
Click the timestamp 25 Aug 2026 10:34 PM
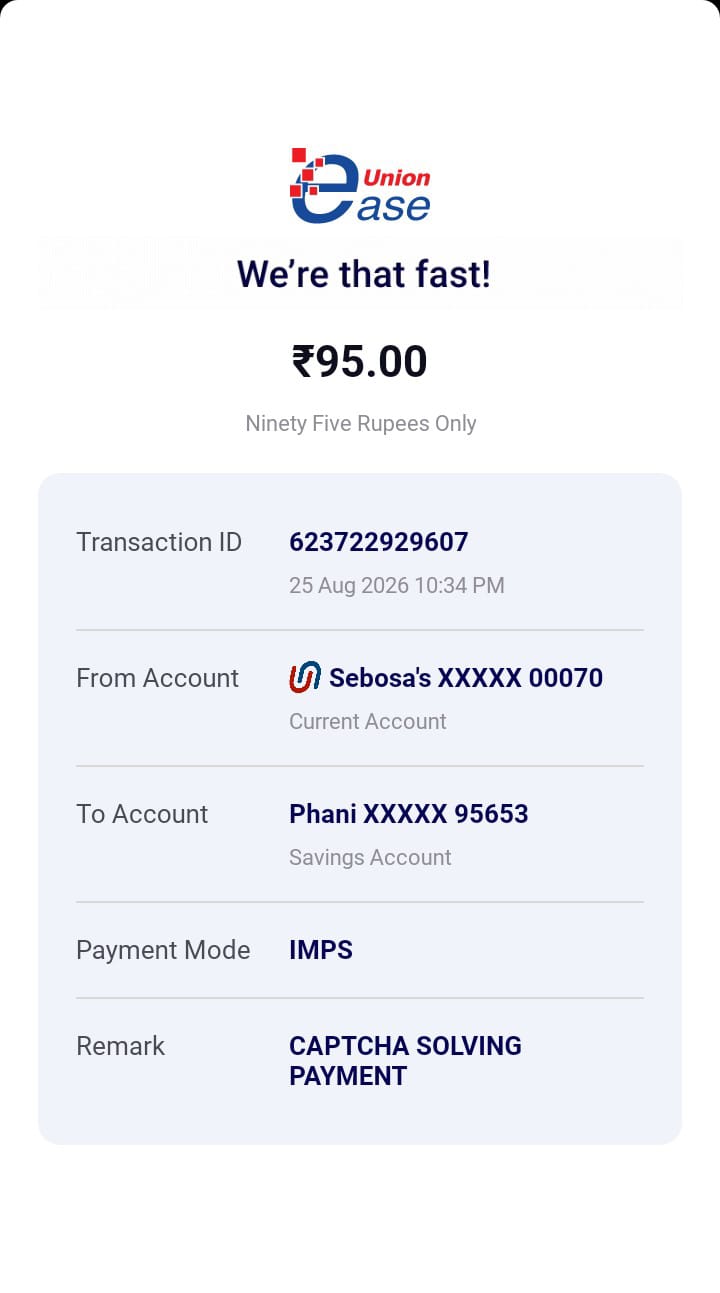tap(397, 585)
